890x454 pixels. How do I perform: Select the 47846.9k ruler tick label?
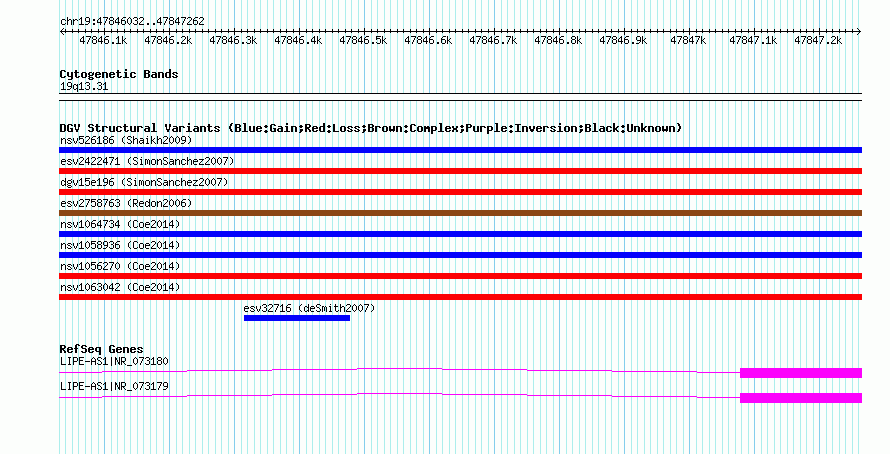pos(623,41)
